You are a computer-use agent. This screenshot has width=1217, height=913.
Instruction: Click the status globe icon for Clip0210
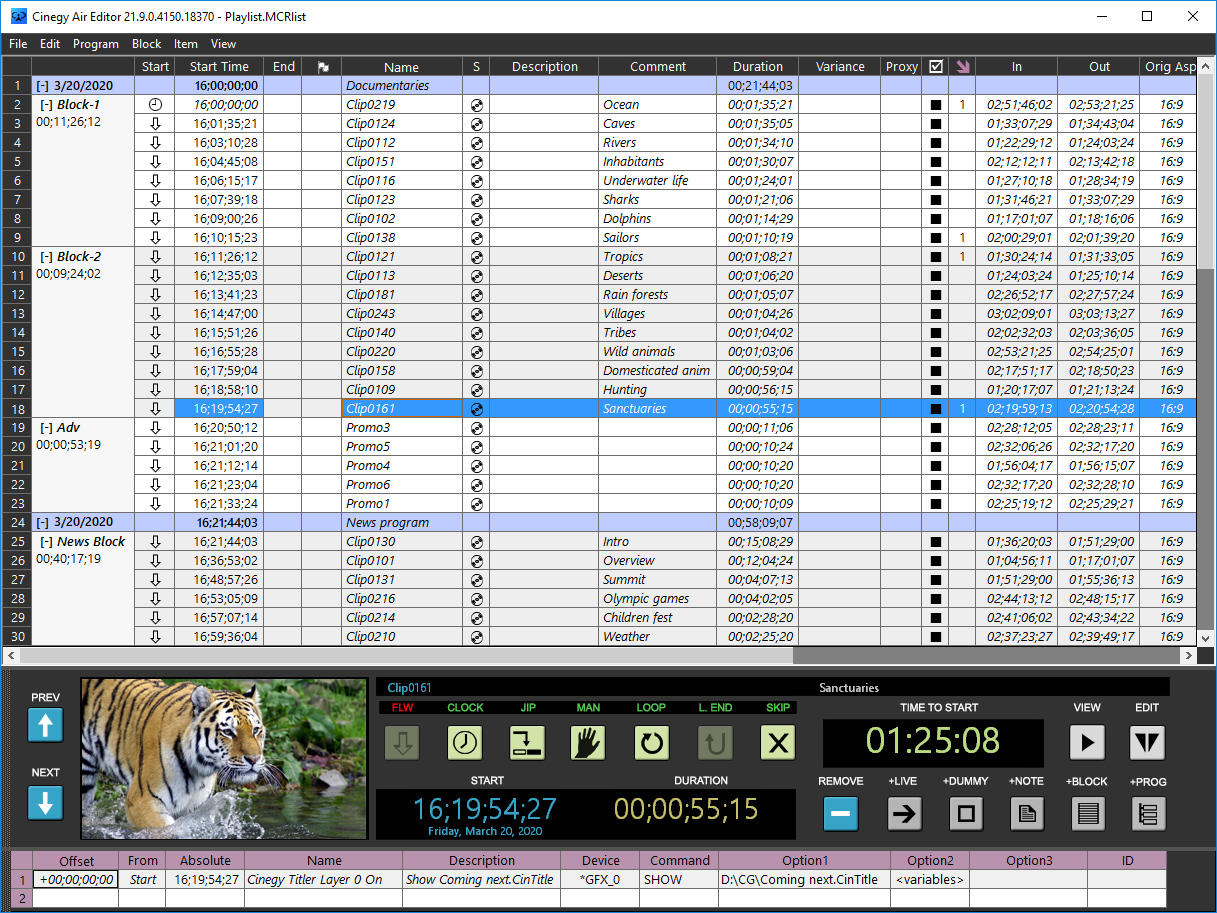(476, 637)
